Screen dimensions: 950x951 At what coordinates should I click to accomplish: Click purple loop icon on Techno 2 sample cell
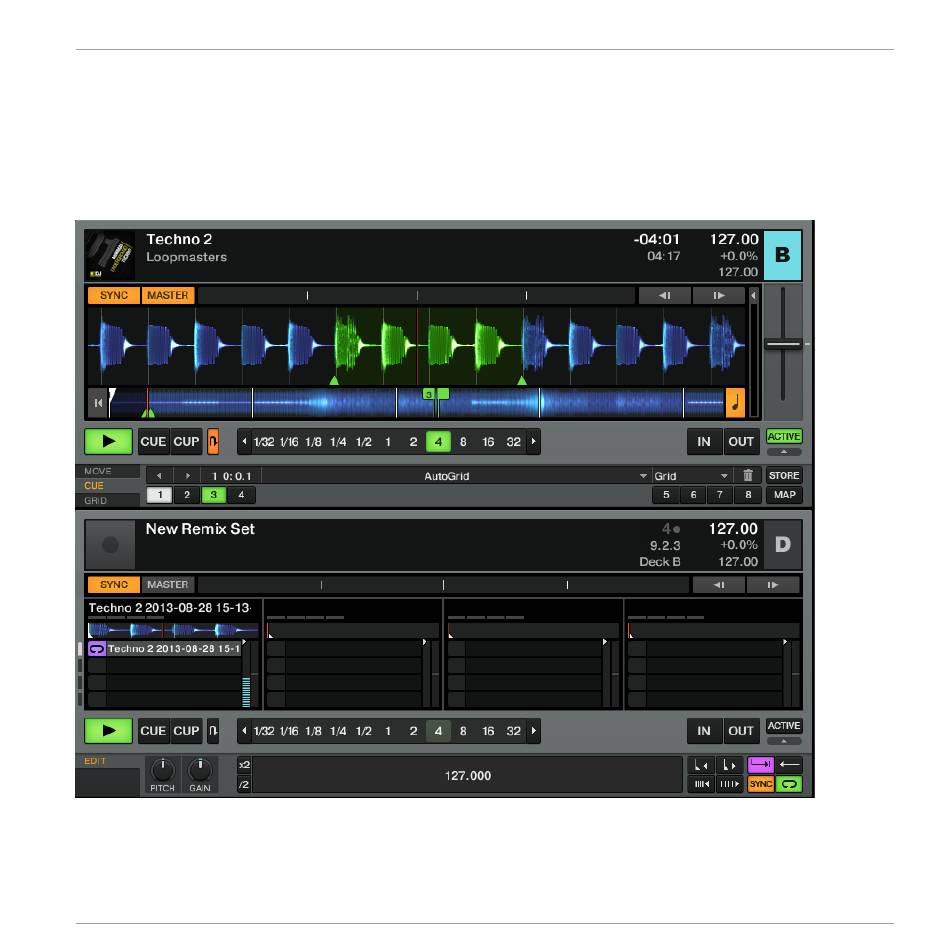pyautogui.click(x=97, y=649)
